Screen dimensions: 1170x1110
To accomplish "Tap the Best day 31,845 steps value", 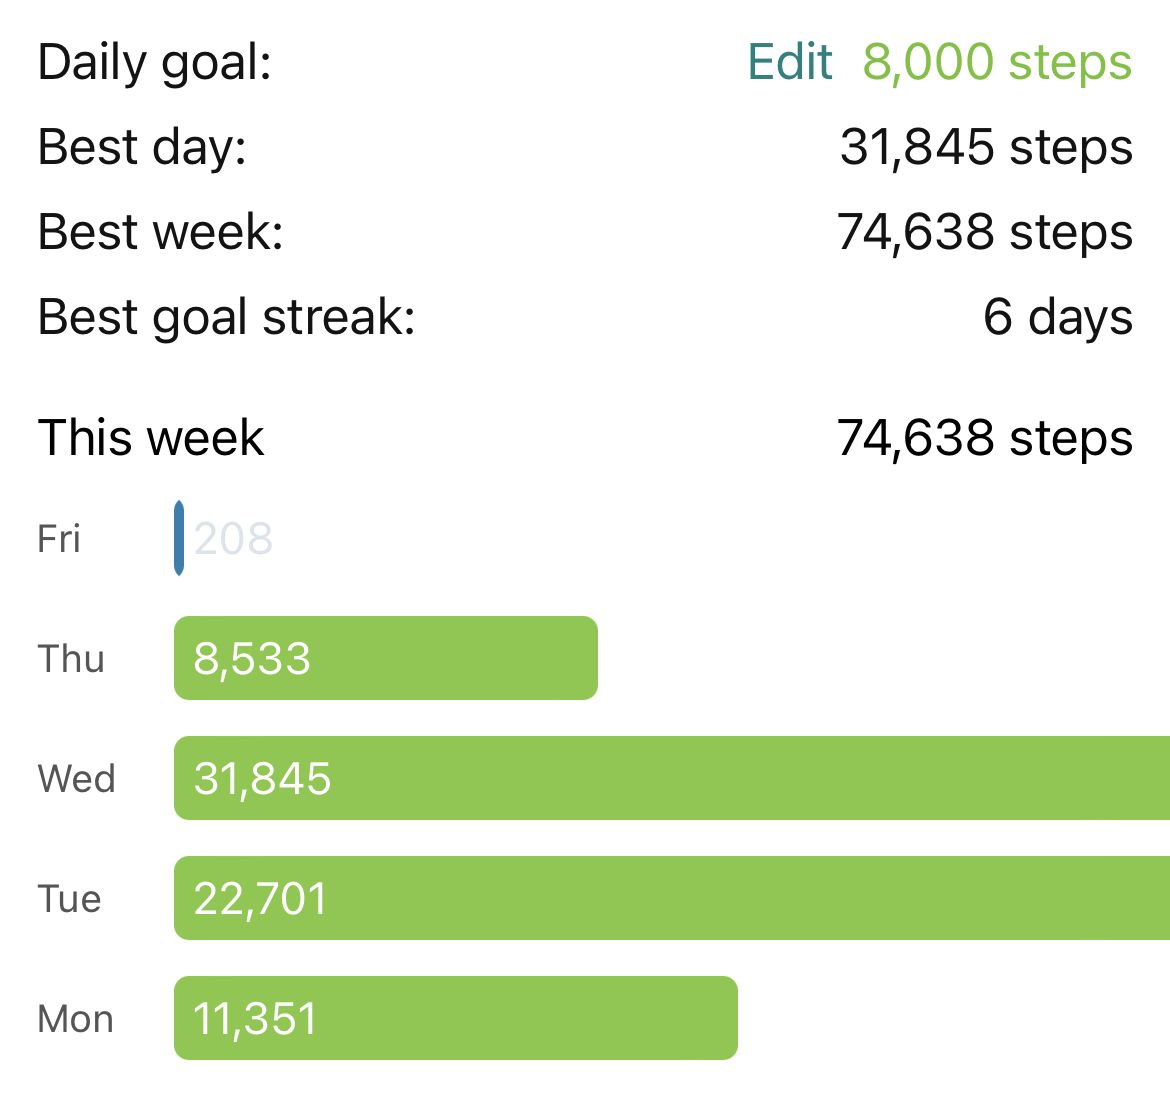I will point(986,147).
